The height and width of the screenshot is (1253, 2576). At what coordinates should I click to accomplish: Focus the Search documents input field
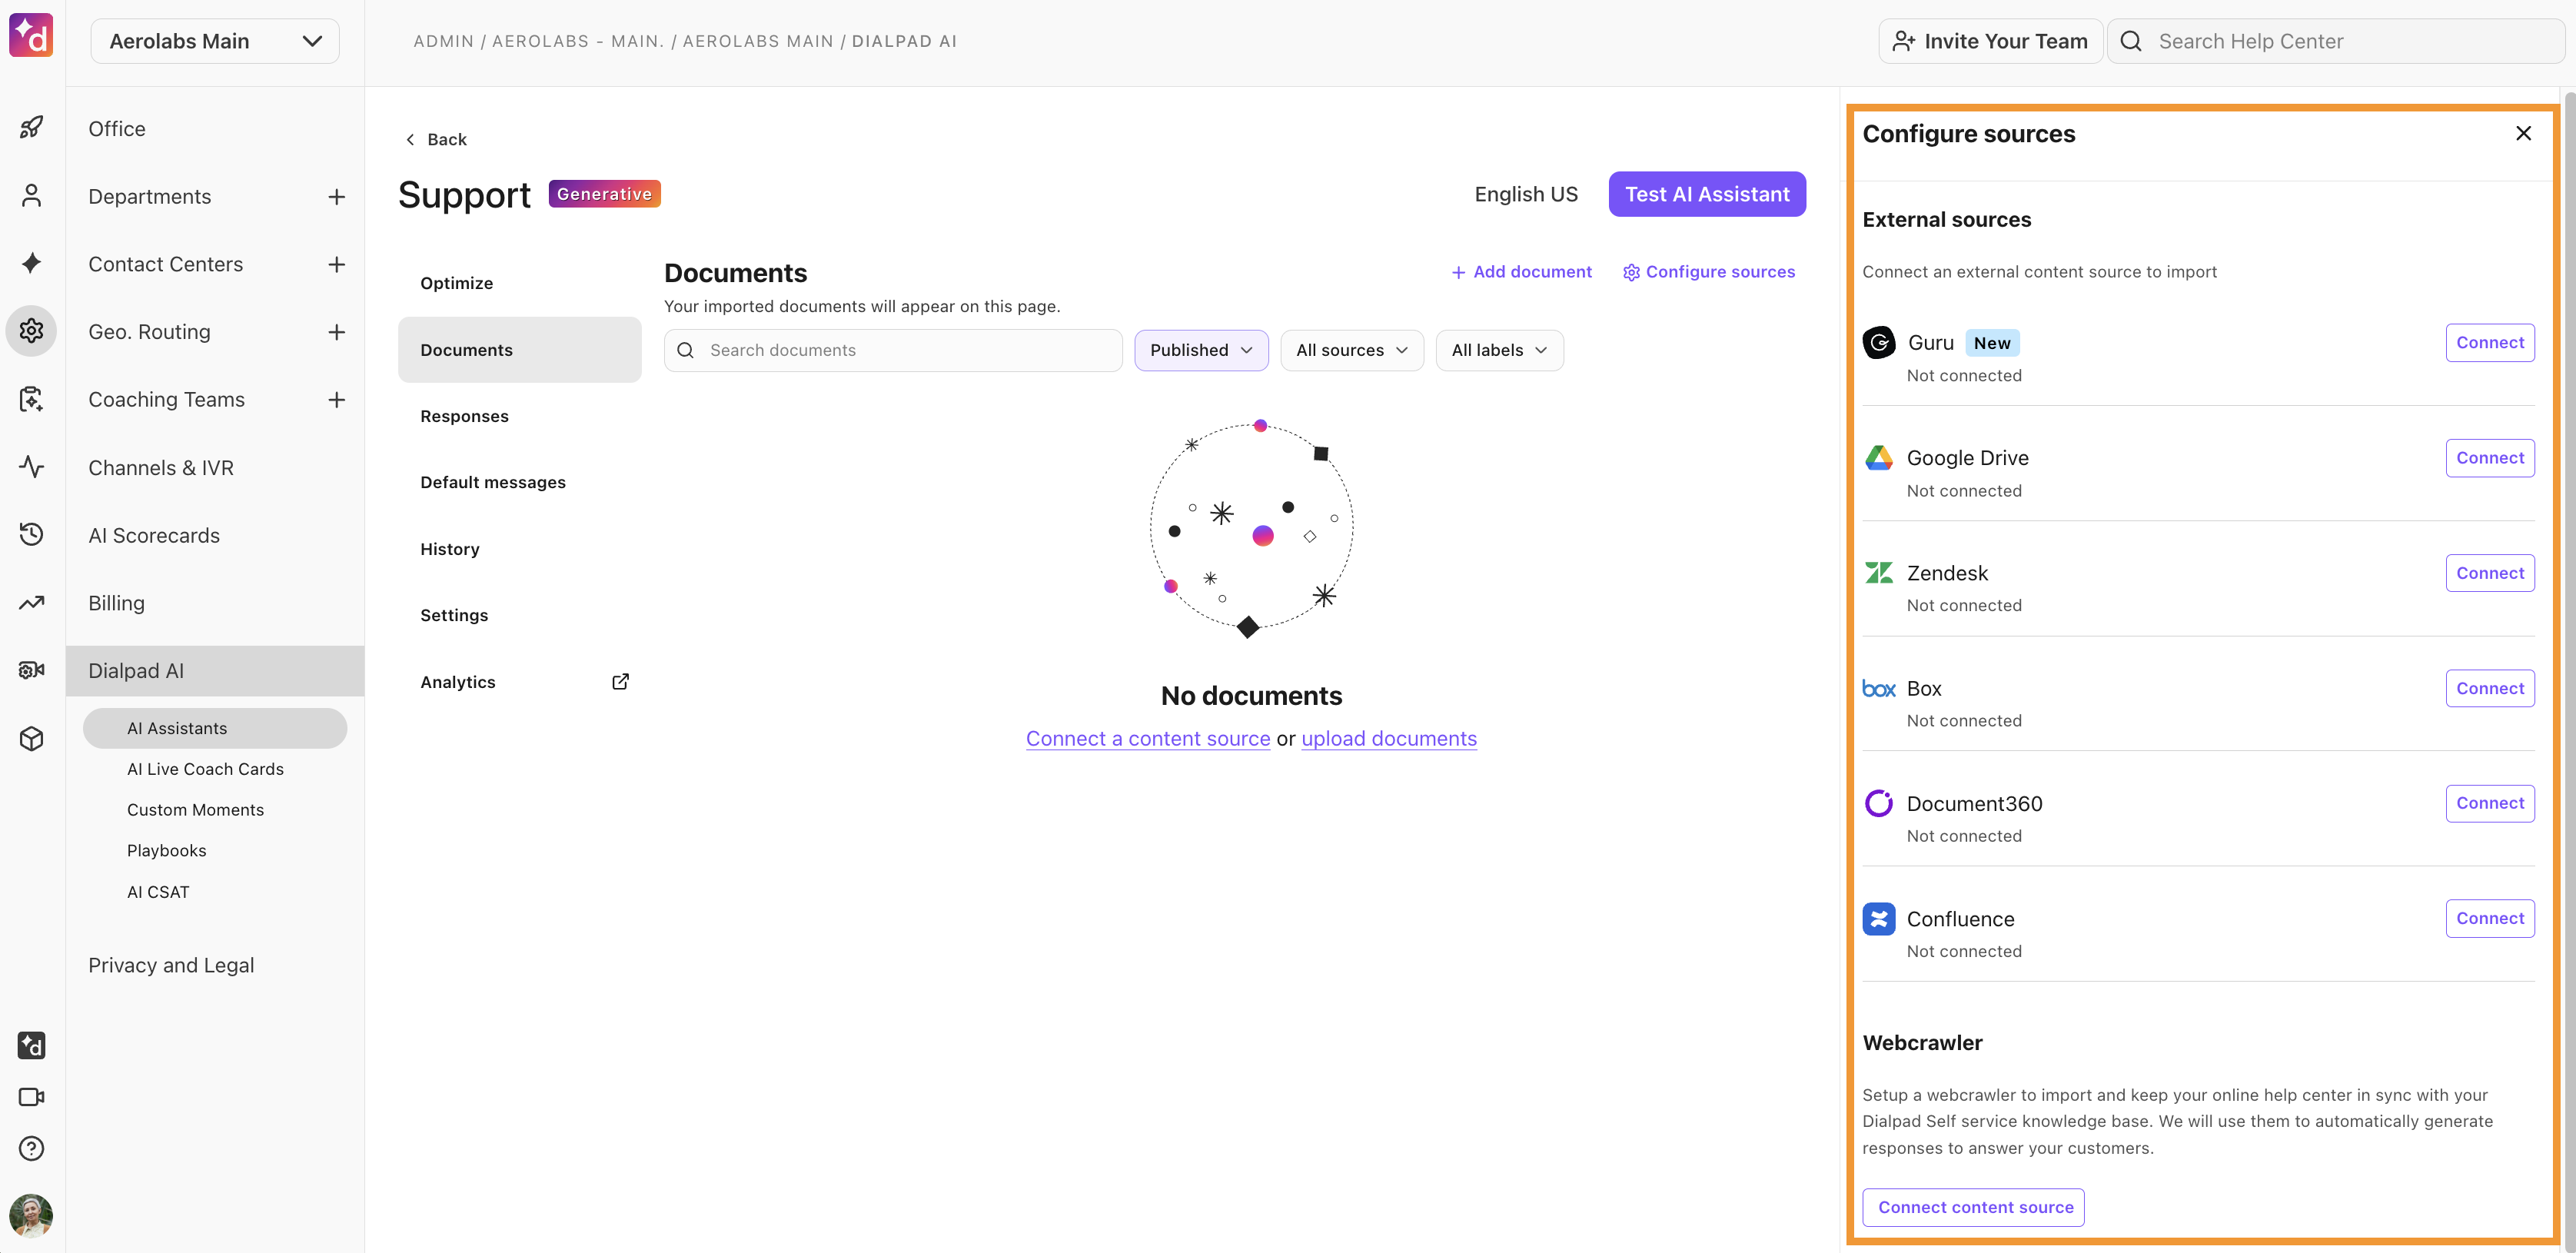[893, 350]
